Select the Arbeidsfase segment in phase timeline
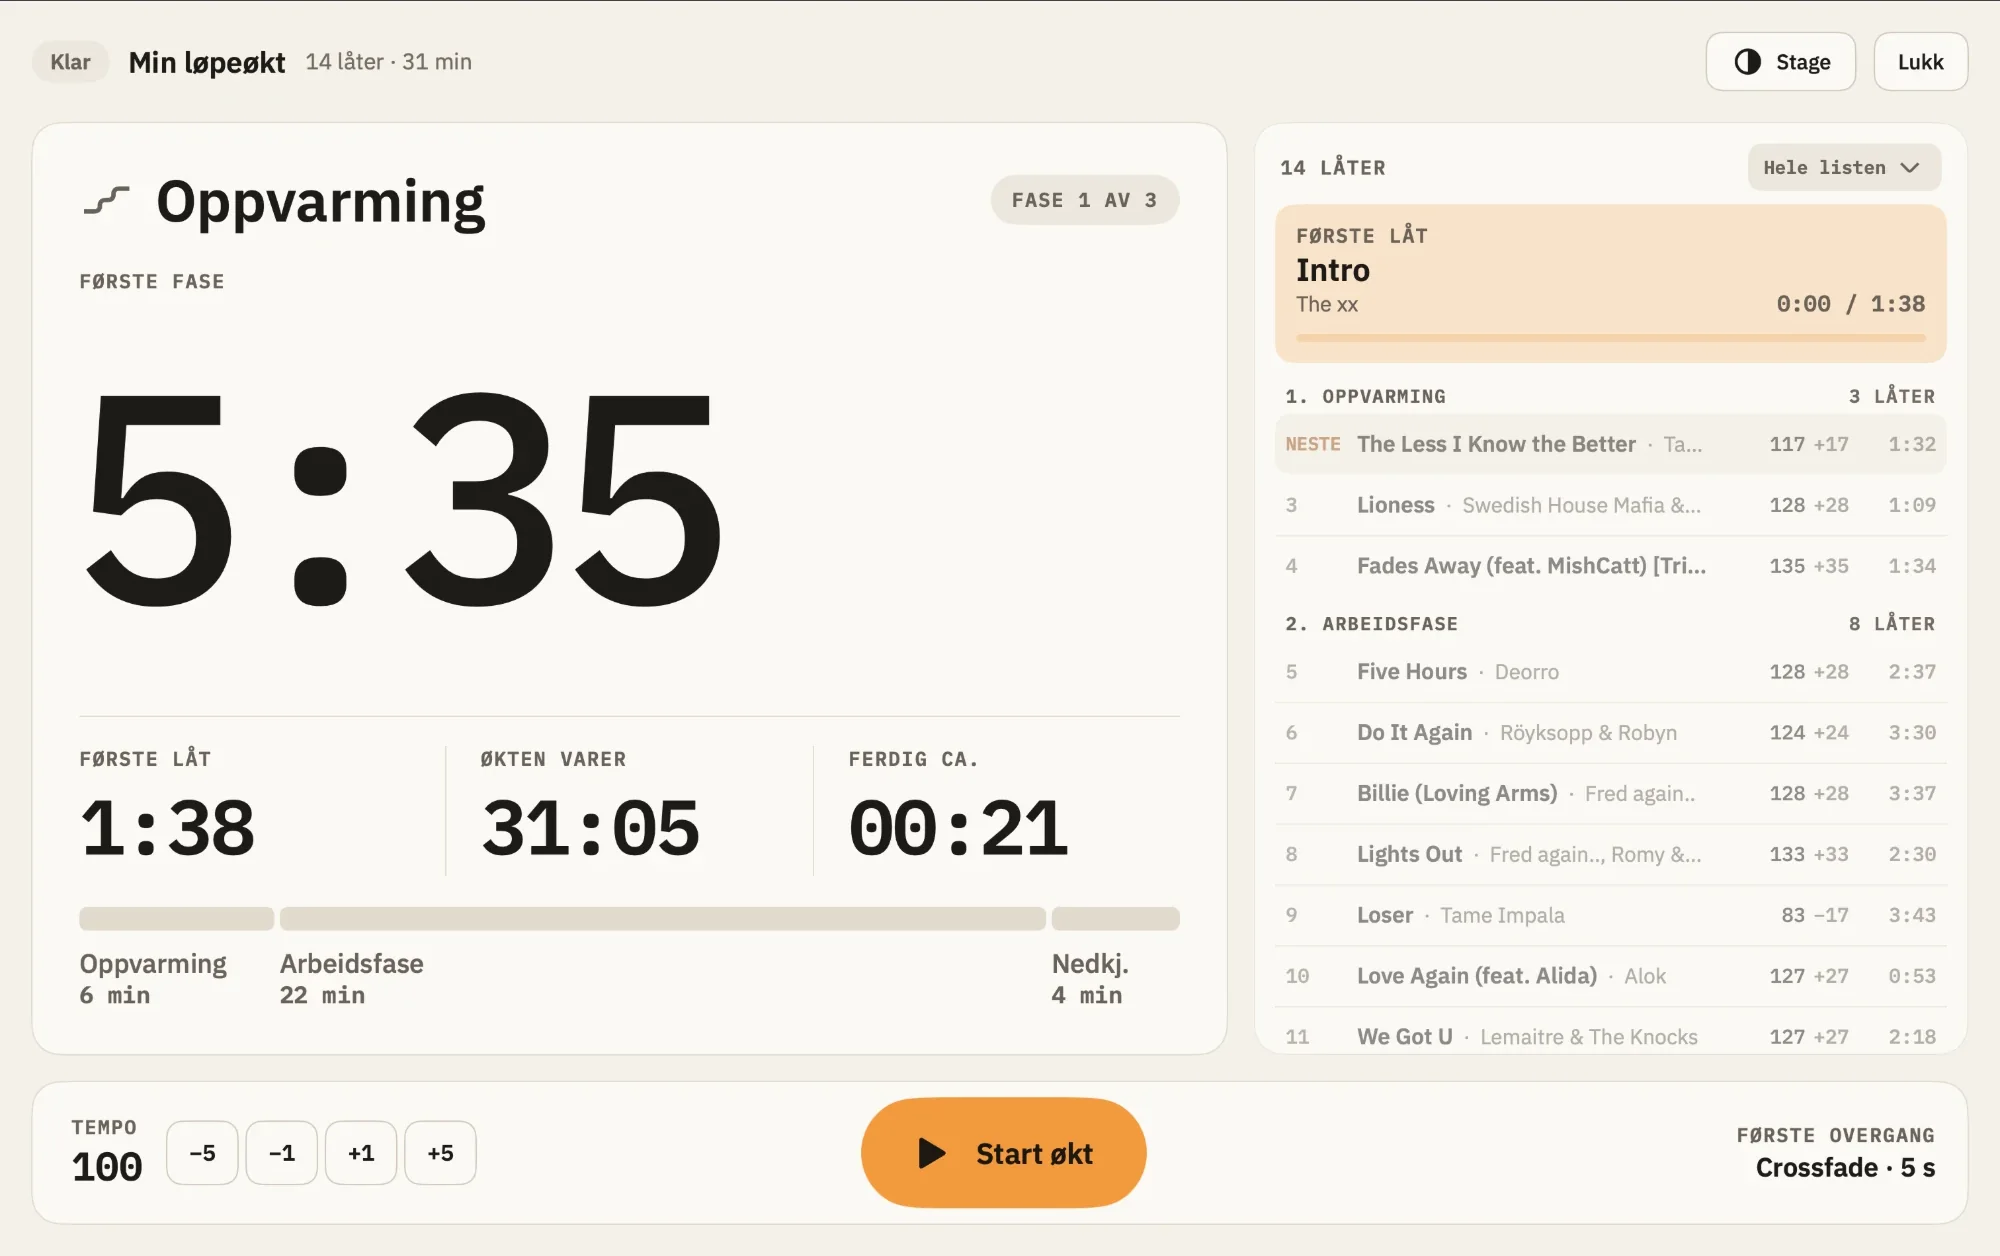The height and width of the screenshot is (1256, 2000). pos(662,918)
